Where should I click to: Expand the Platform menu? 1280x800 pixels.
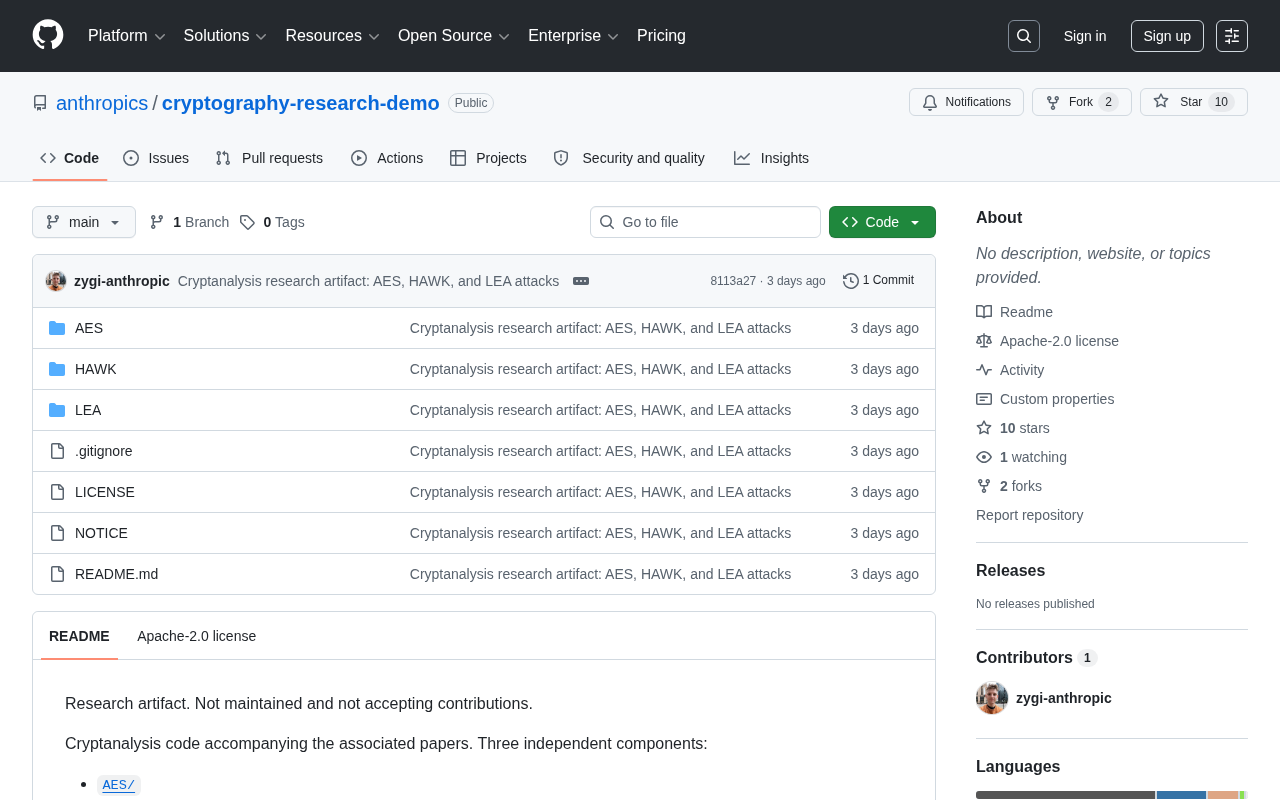tap(127, 36)
